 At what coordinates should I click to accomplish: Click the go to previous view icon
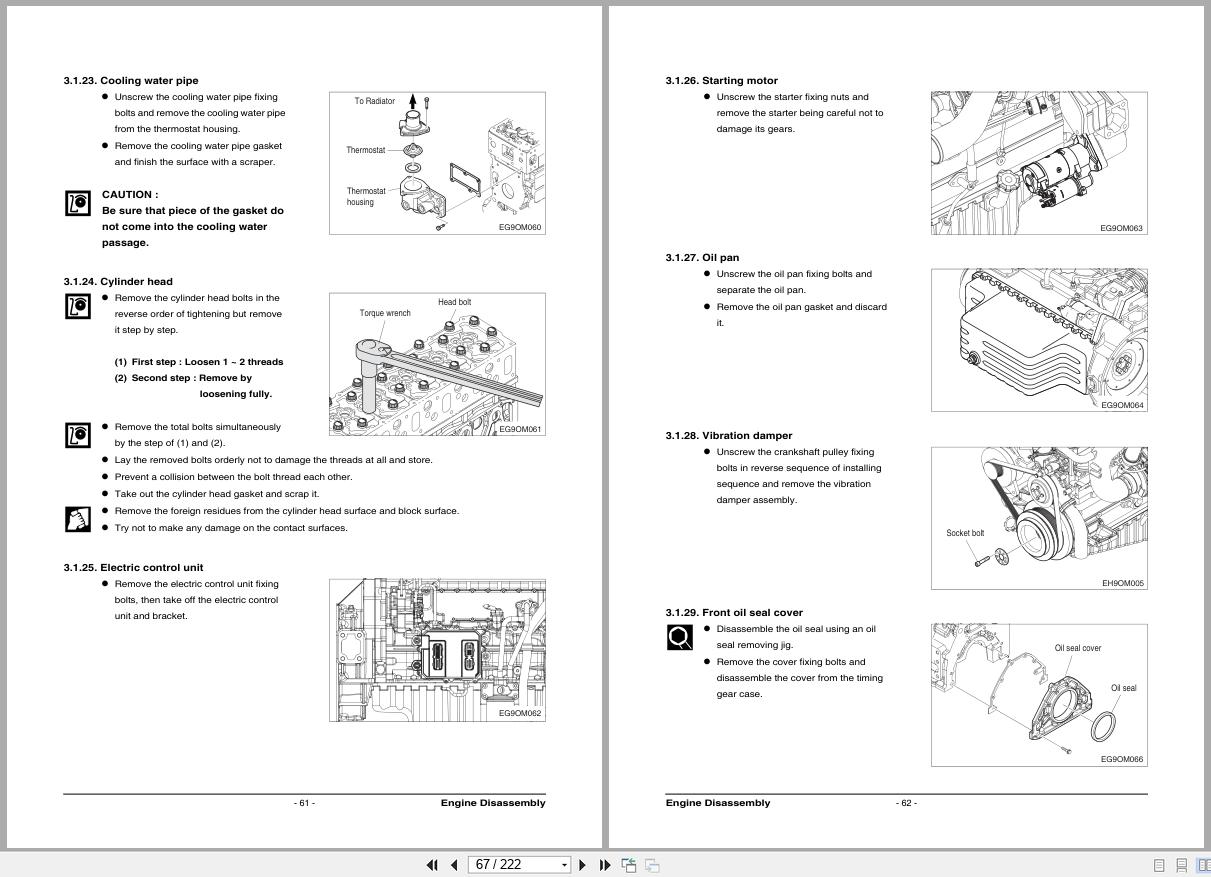coord(629,865)
